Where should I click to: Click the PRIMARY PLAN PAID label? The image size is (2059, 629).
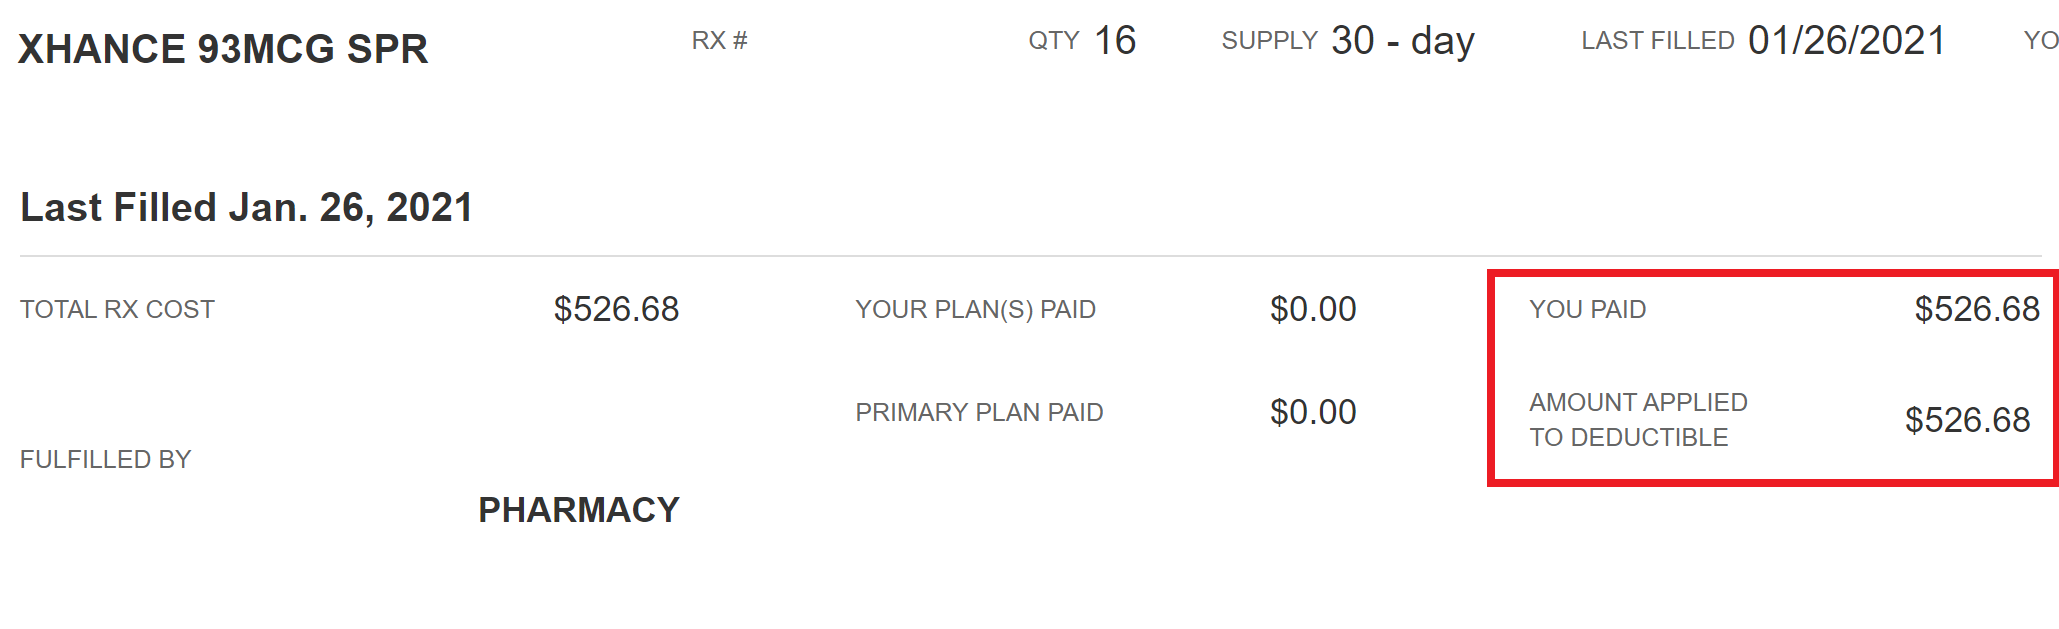pyautogui.click(x=979, y=413)
